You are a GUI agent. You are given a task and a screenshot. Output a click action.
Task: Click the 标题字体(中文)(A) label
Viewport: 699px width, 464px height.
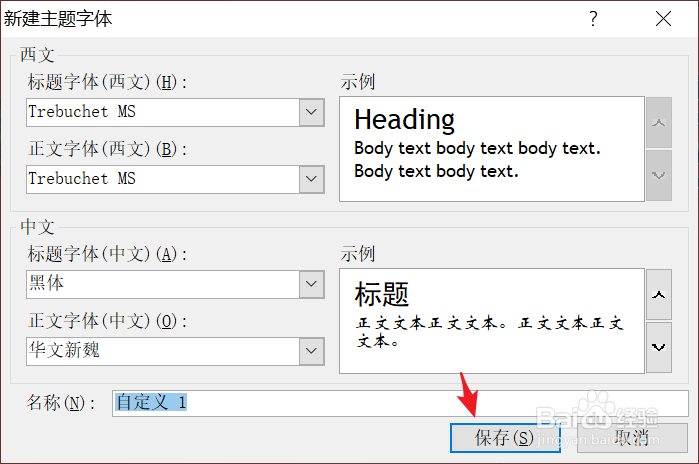(x=107, y=254)
